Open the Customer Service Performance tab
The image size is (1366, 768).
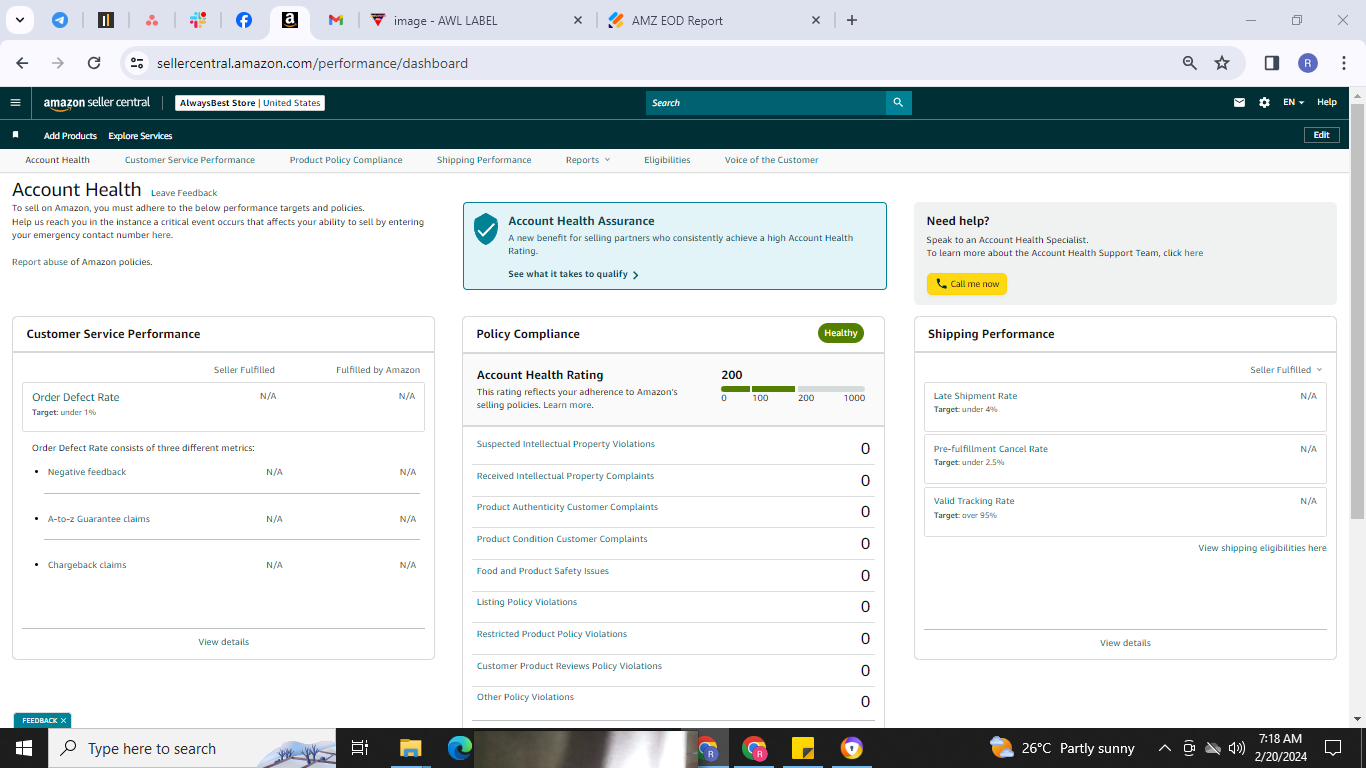[190, 160]
